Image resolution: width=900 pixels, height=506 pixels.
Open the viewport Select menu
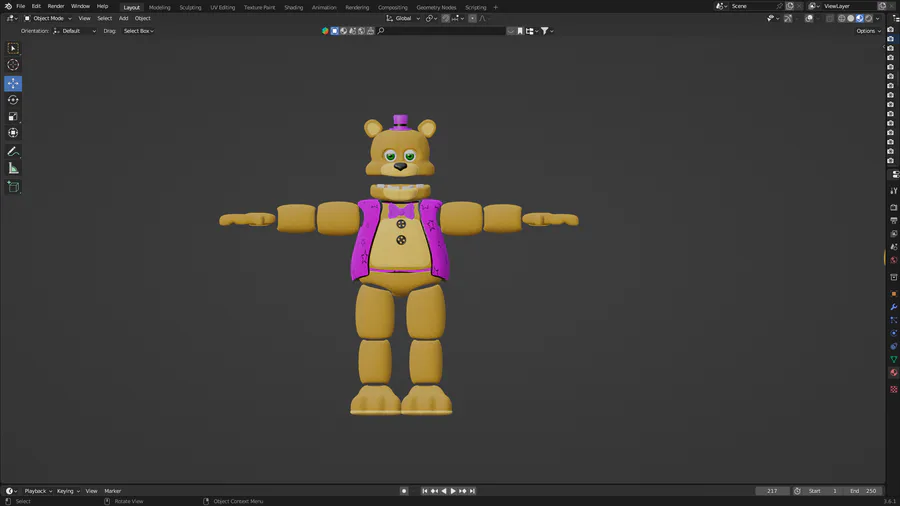(104, 18)
